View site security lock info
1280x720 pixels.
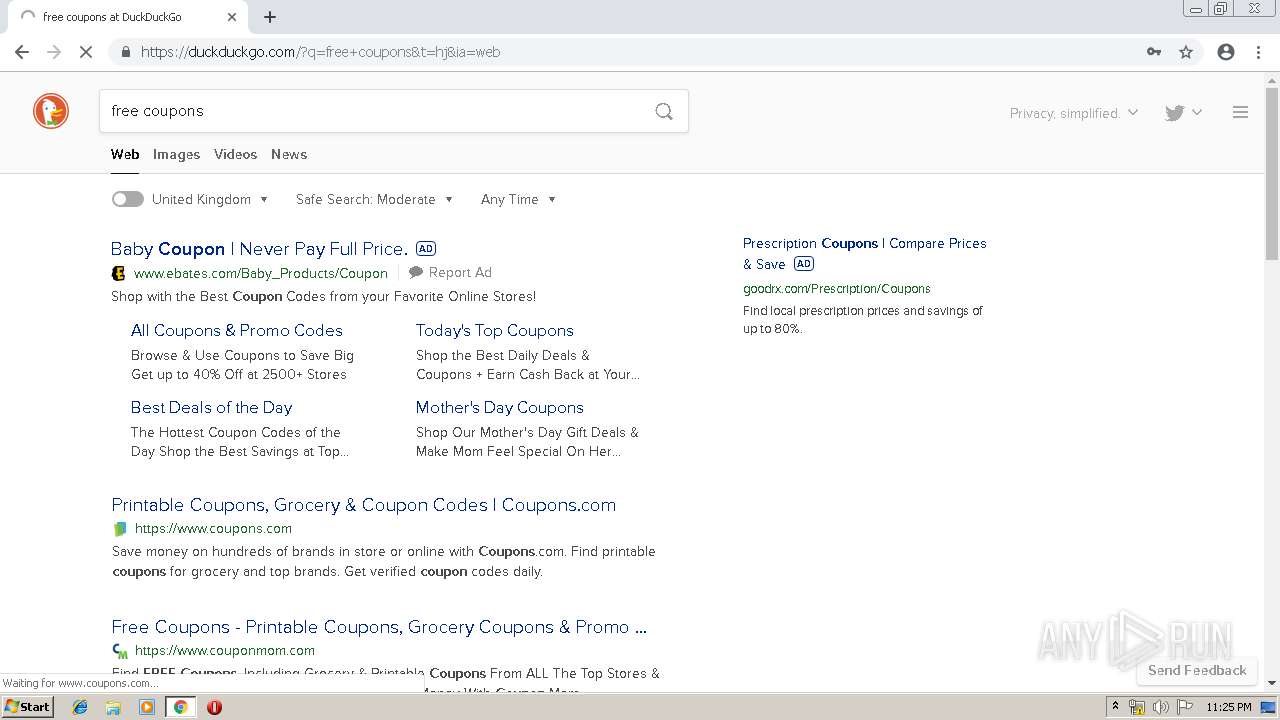[126, 52]
